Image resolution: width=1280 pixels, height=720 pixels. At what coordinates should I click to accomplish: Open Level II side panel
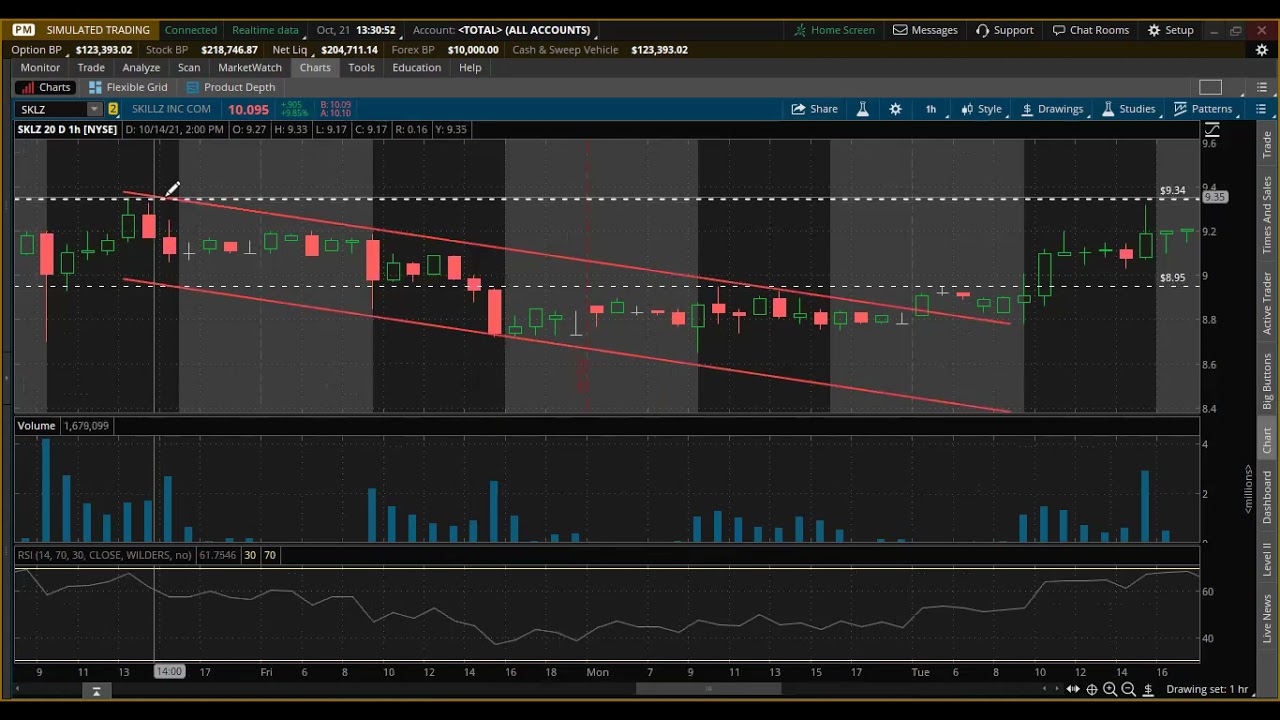(x=1267, y=559)
